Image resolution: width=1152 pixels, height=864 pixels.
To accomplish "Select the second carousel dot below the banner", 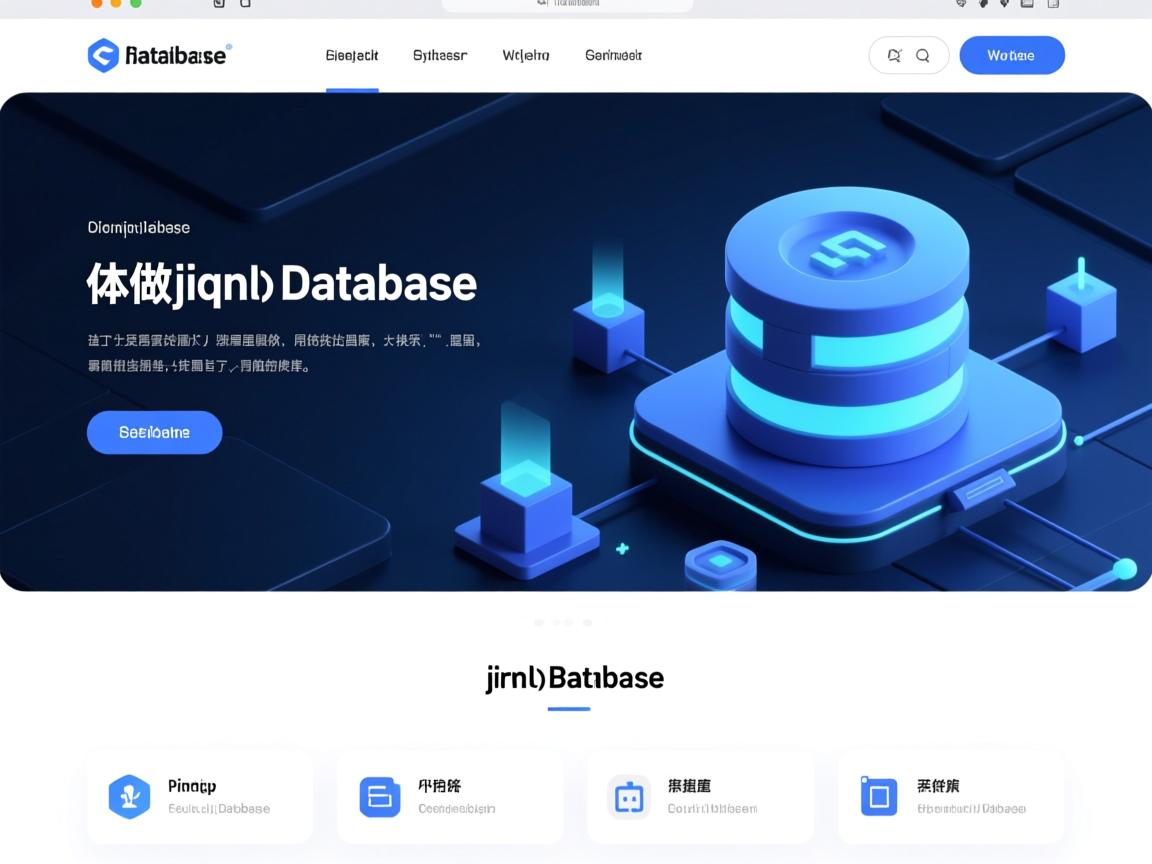I will point(556,622).
